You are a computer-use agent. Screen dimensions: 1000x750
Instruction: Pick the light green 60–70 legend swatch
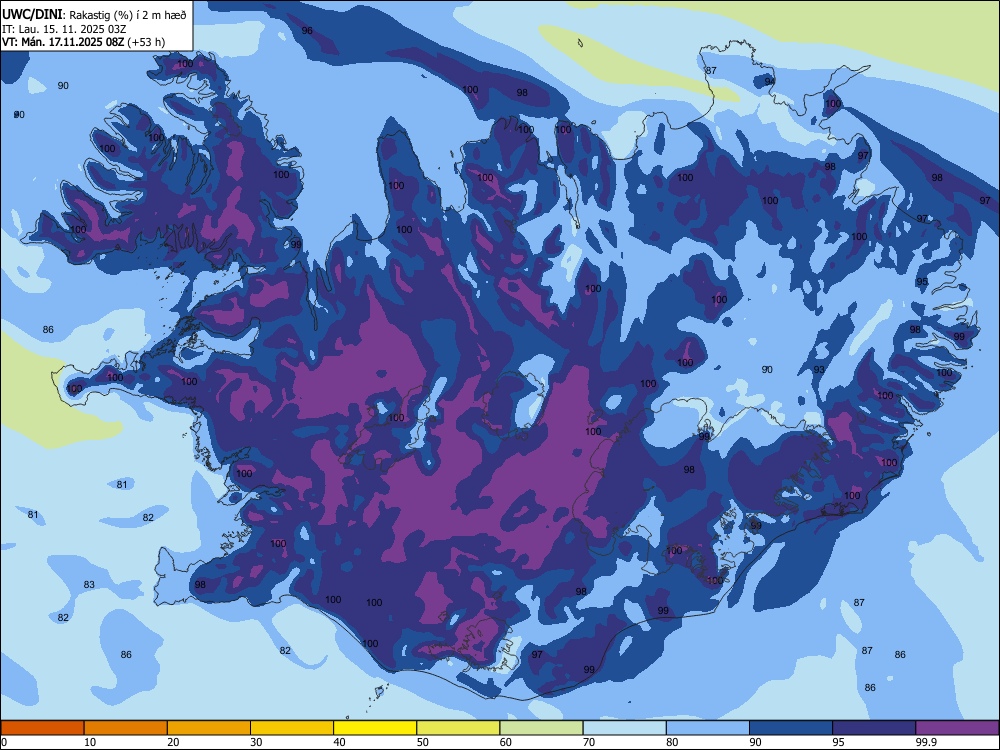(x=541, y=728)
